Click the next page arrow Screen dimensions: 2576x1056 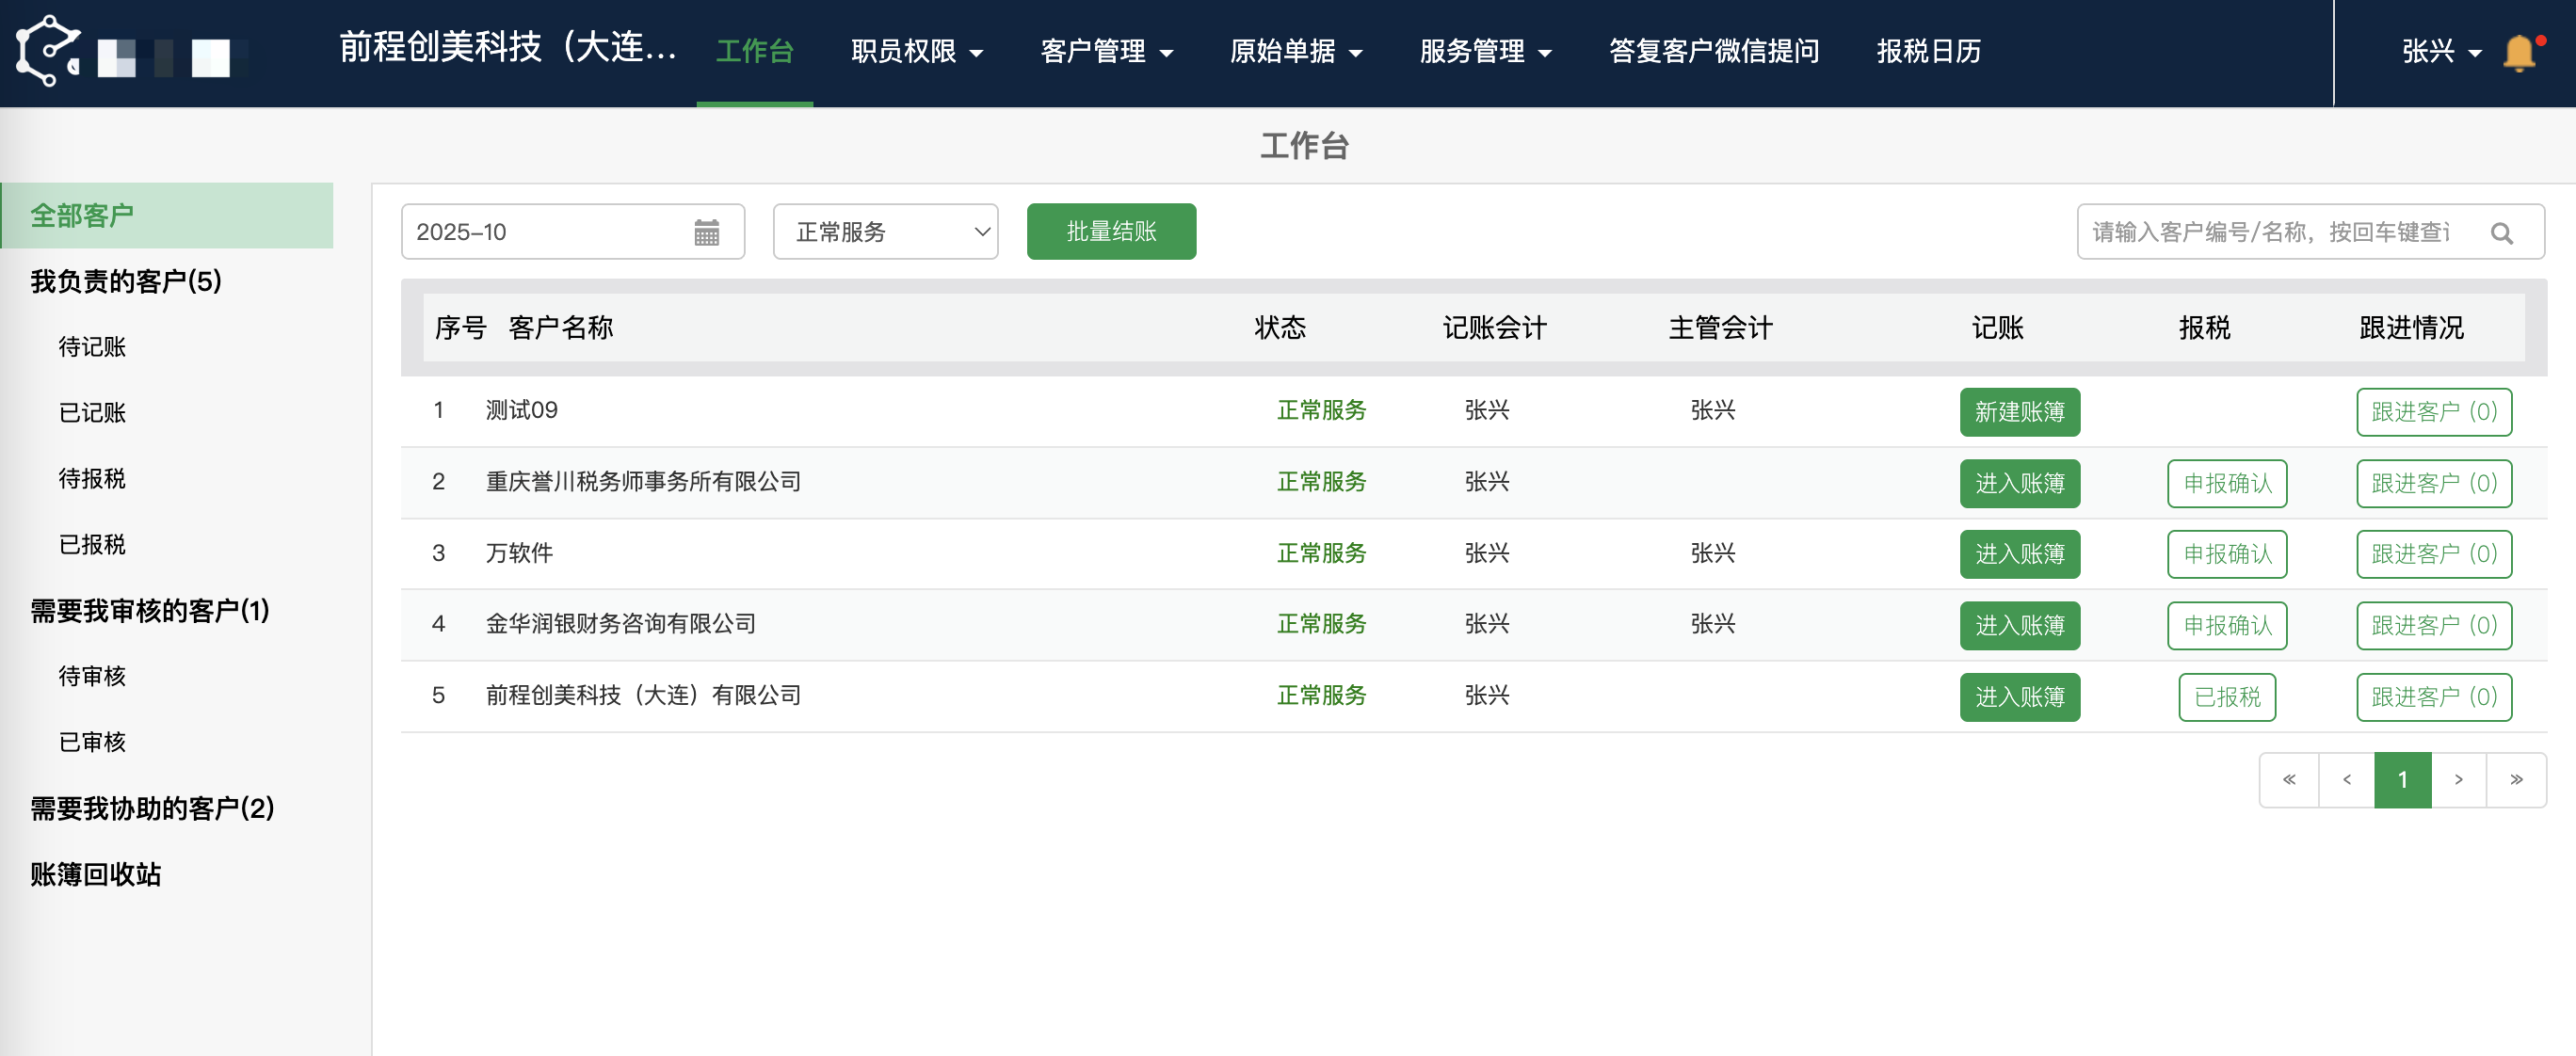[x=2459, y=780]
